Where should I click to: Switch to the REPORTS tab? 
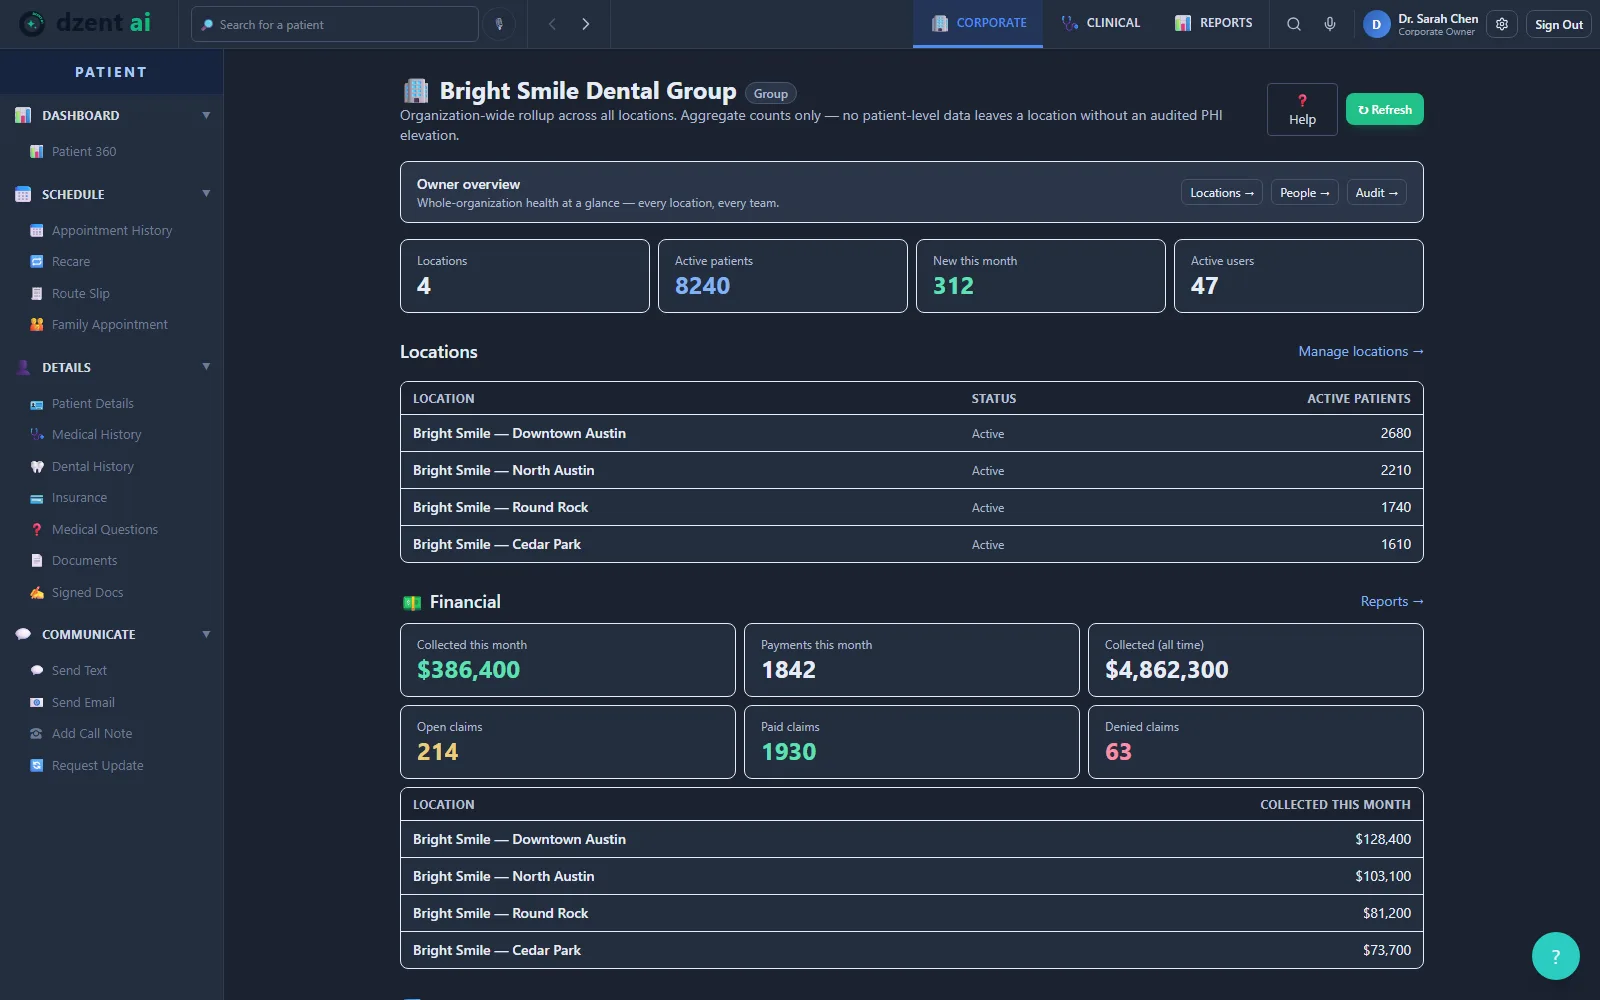1213,23
